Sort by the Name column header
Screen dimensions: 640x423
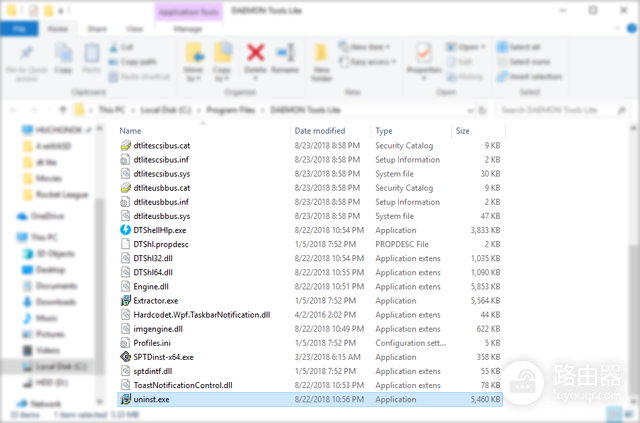tap(130, 131)
